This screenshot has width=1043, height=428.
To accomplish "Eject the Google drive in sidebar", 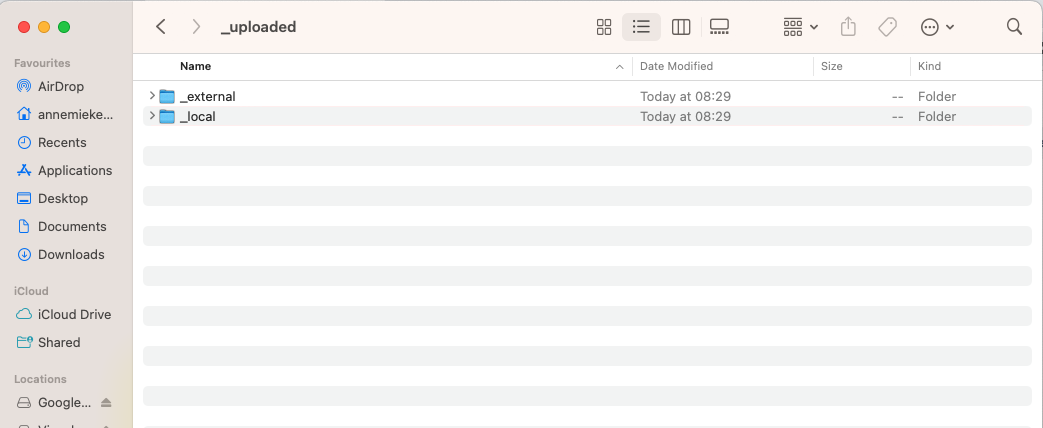I will click(107, 403).
